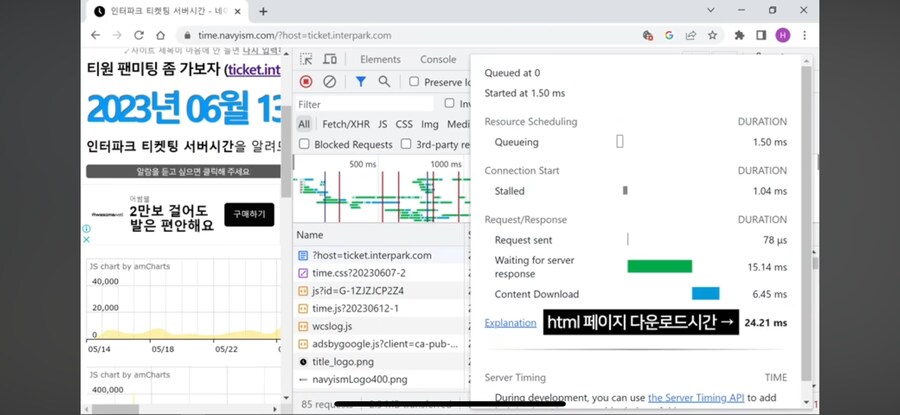Click the black 구매하기 ad button

[x=249, y=215]
